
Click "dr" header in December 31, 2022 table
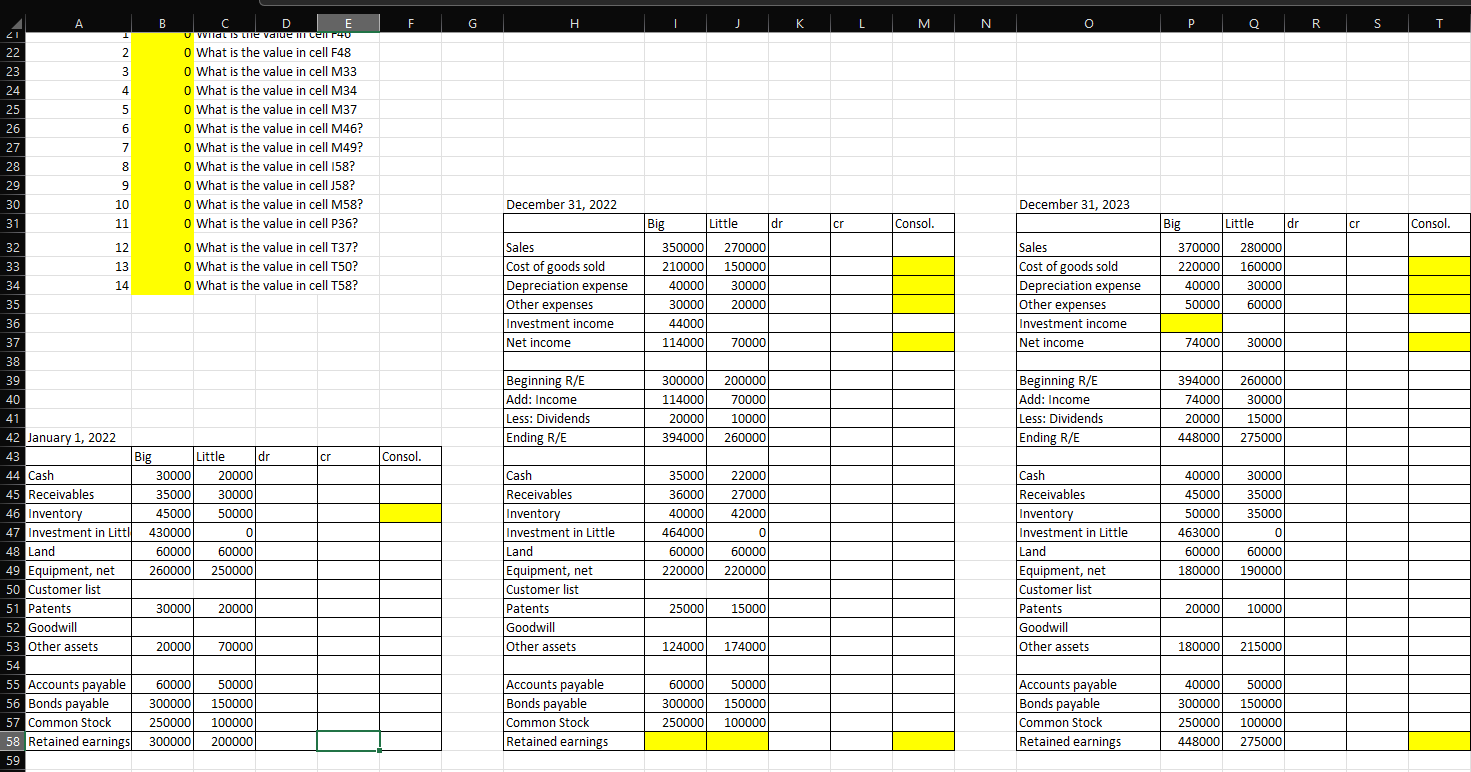(777, 223)
